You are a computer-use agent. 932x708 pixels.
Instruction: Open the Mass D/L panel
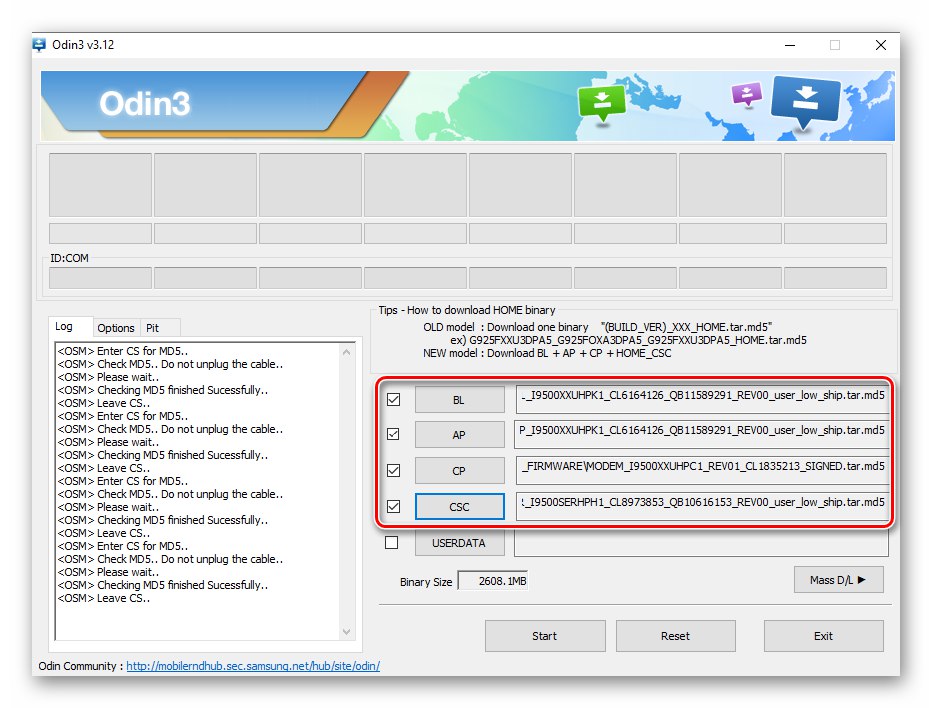point(838,580)
